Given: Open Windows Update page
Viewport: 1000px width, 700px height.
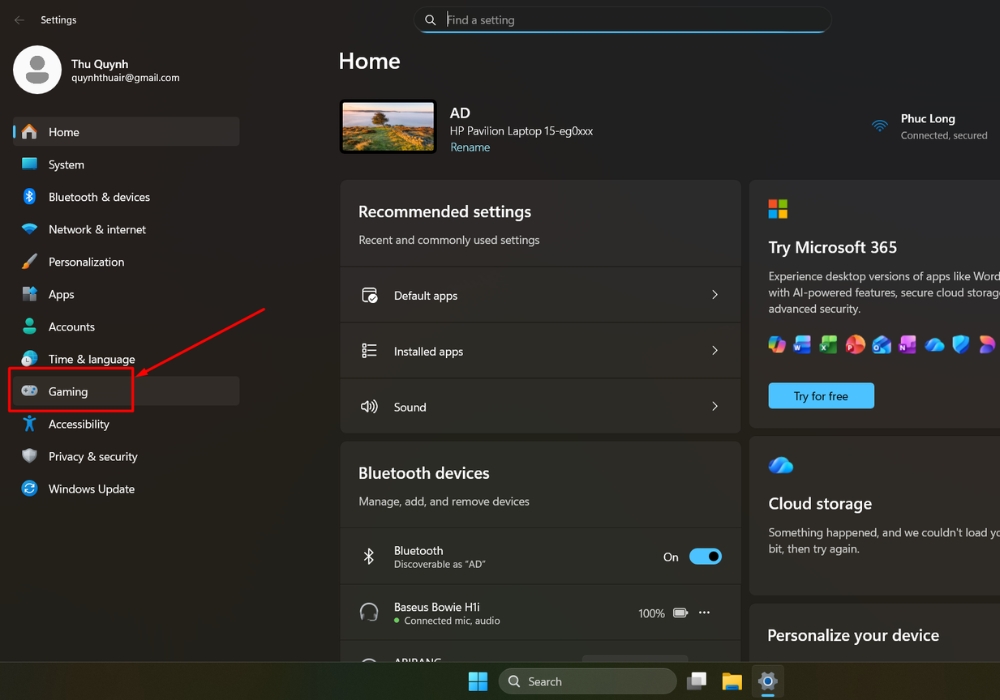Looking at the screenshot, I should tap(126, 489).
